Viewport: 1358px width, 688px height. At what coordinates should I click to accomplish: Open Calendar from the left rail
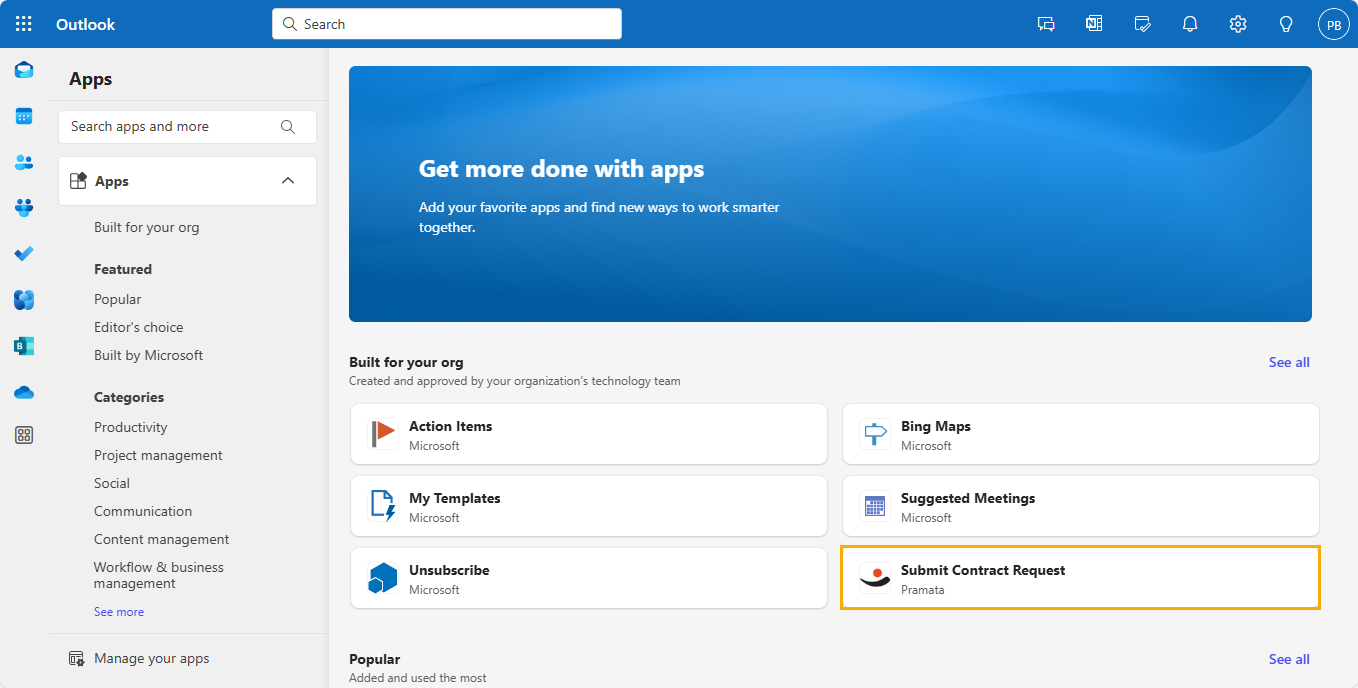[24, 116]
